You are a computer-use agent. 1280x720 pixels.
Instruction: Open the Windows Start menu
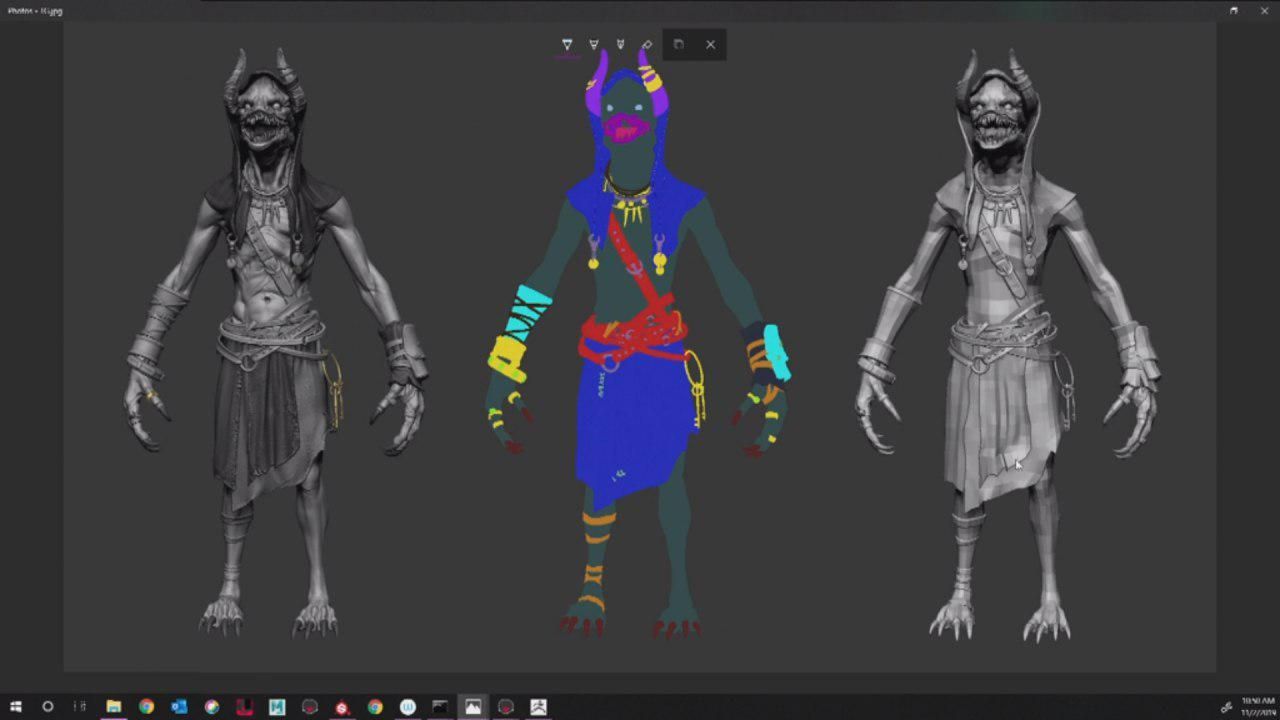(x=16, y=707)
